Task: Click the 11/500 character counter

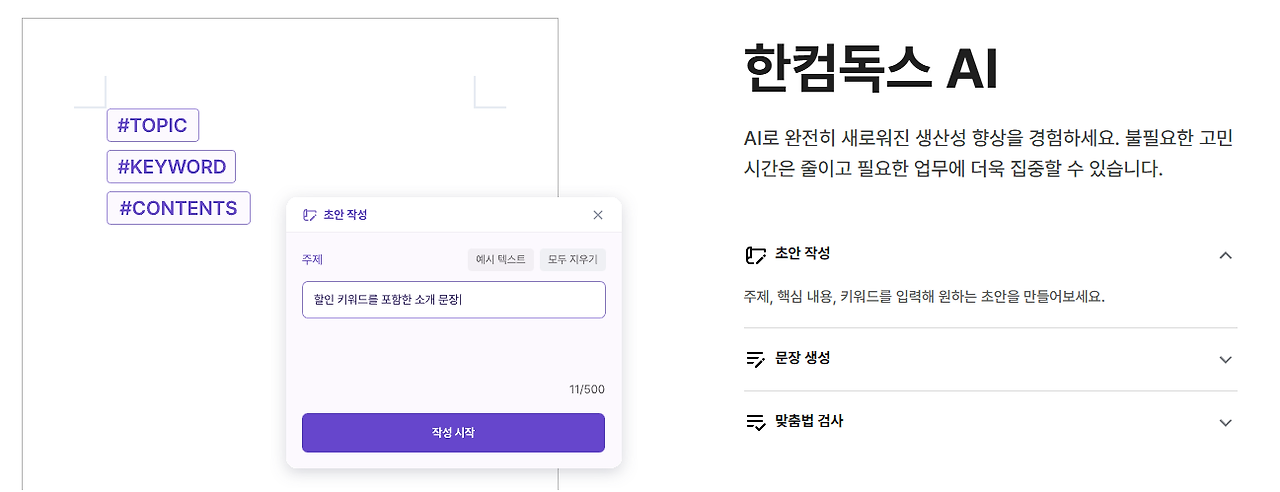Action: (587, 390)
